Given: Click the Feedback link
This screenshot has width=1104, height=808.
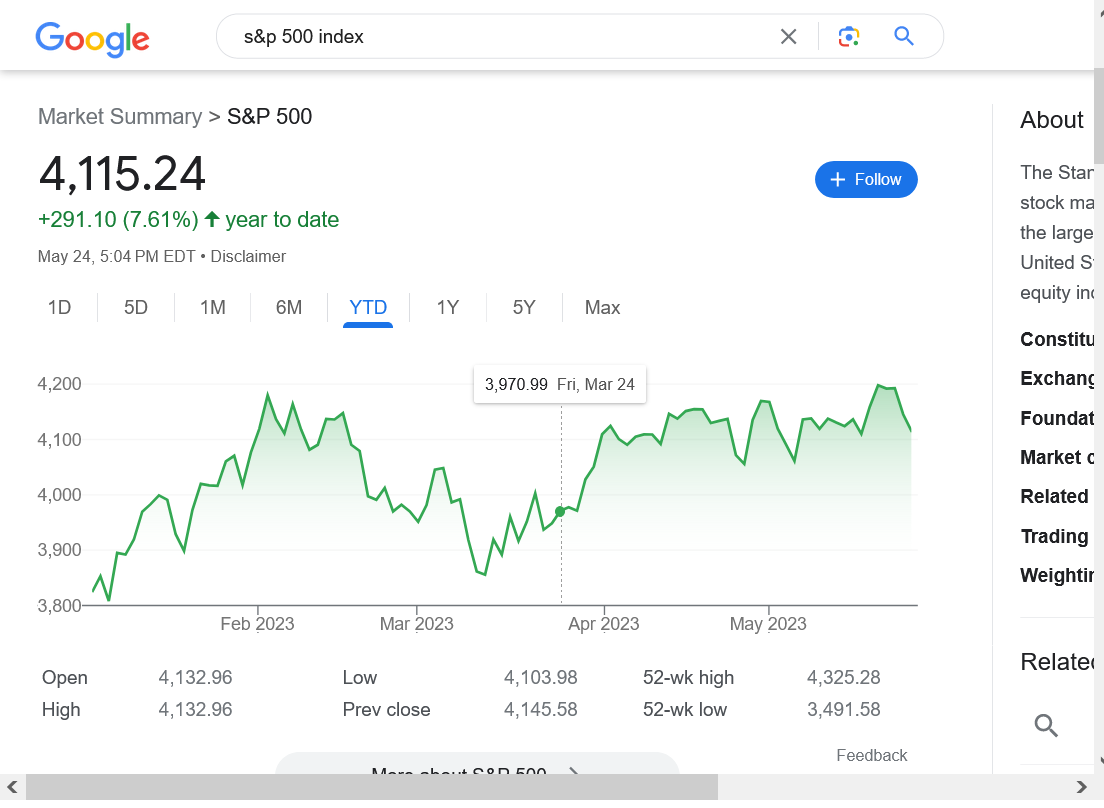Looking at the screenshot, I should [x=871, y=756].
